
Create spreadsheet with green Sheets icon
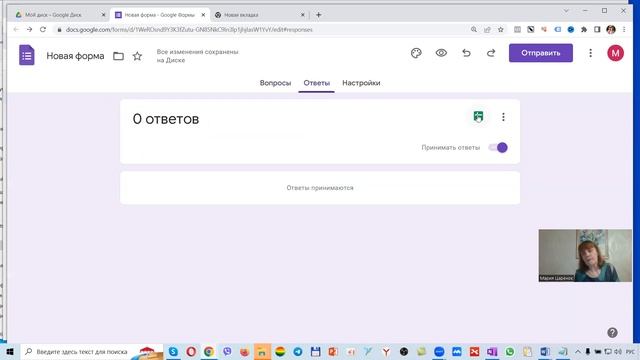point(478,117)
